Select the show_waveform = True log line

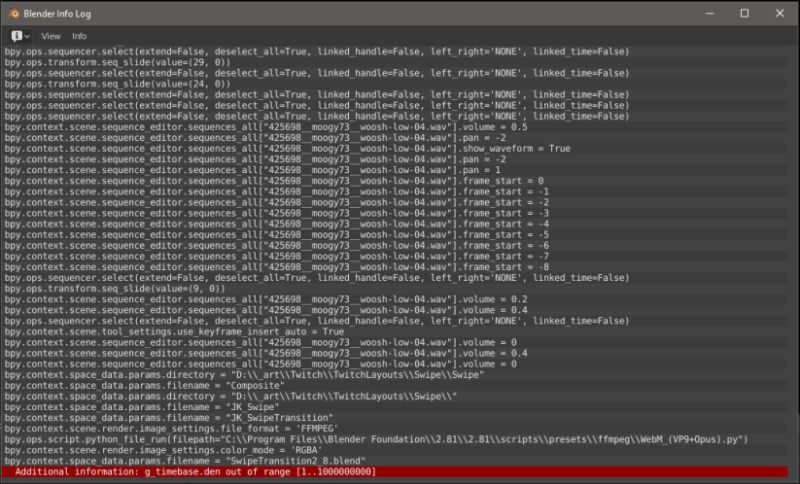point(395,148)
